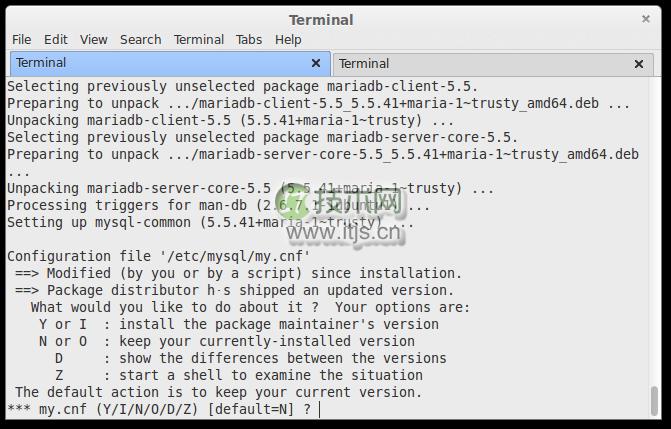Viewport: 671px width, 429px height.
Task: Close the Terminal window
Action: coord(645,19)
